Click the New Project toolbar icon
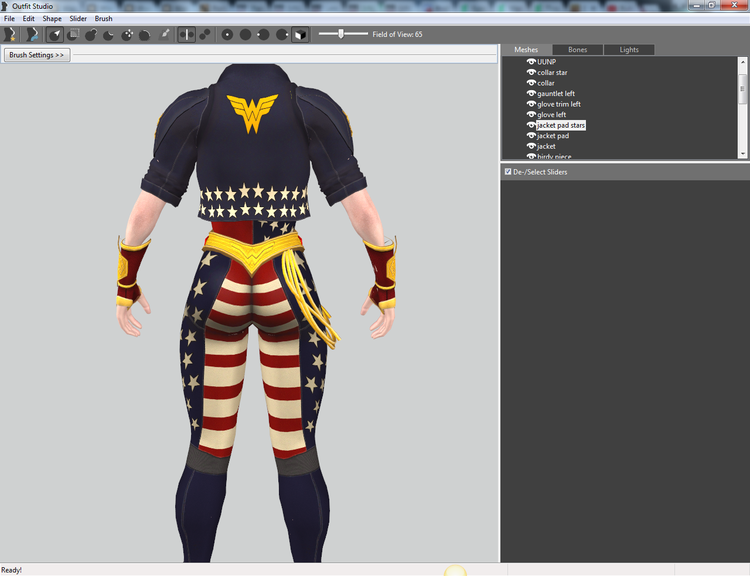The width and height of the screenshot is (750, 576). click(10, 34)
